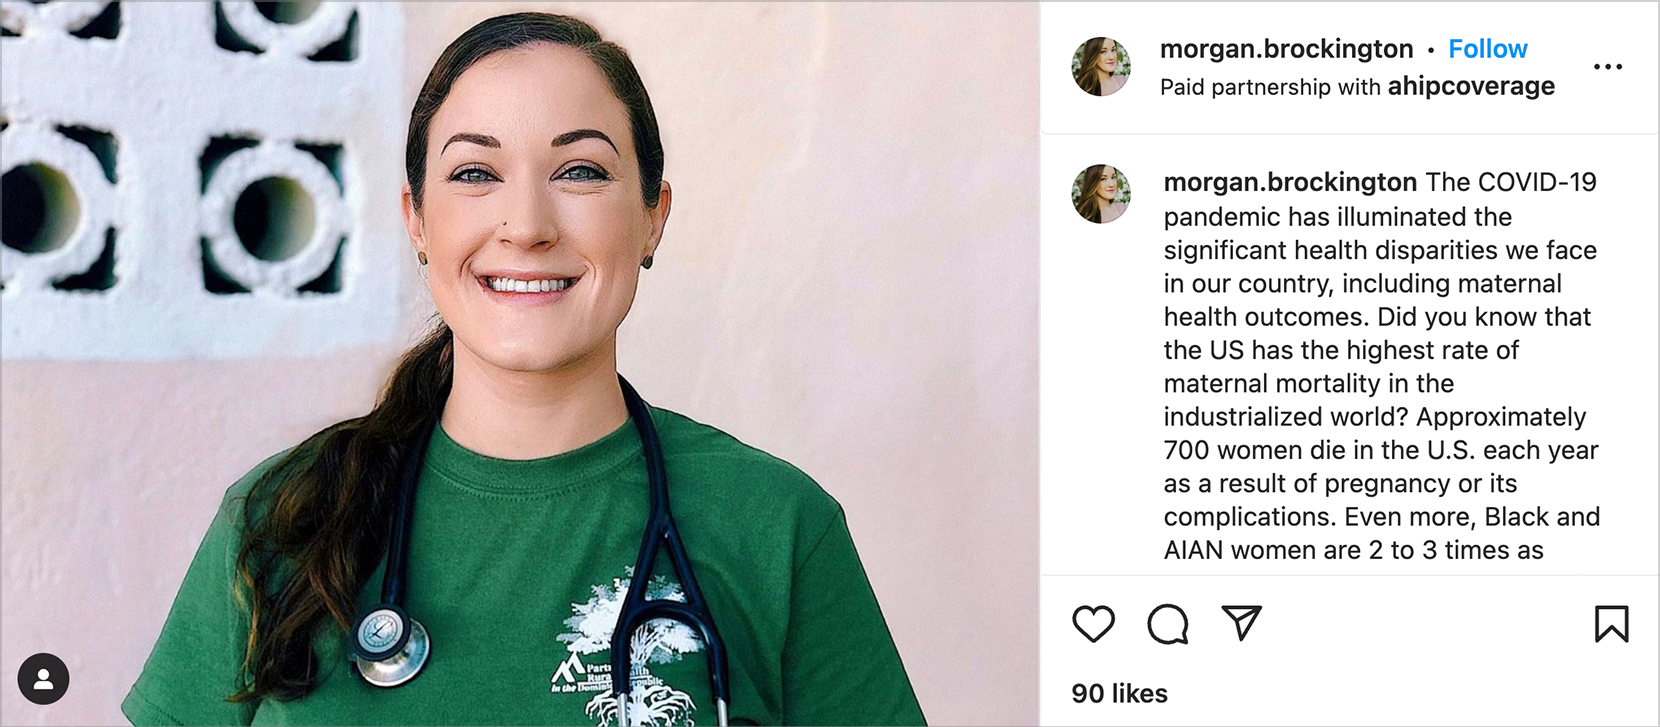Click the 'Paid partnership with' label

coord(1270,87)
